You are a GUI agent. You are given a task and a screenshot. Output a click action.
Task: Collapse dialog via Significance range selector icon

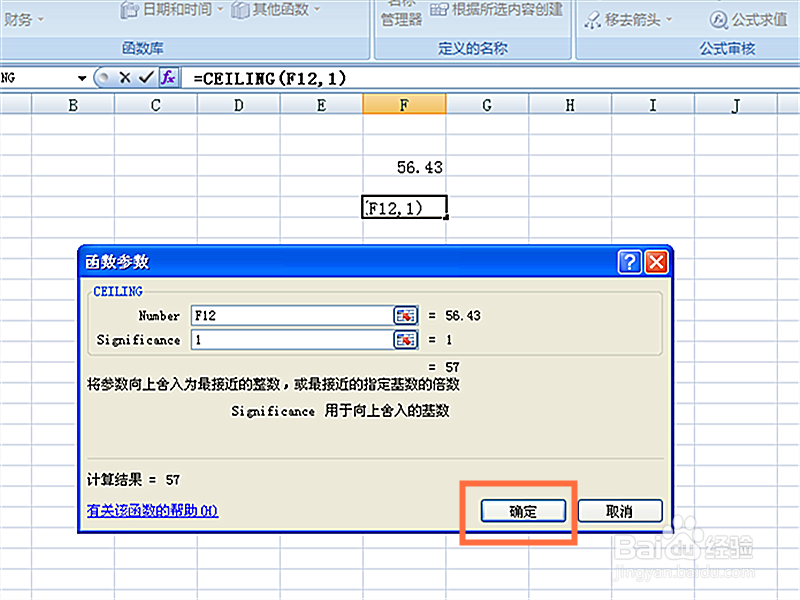pyautogui.click(x=406, y=340)
